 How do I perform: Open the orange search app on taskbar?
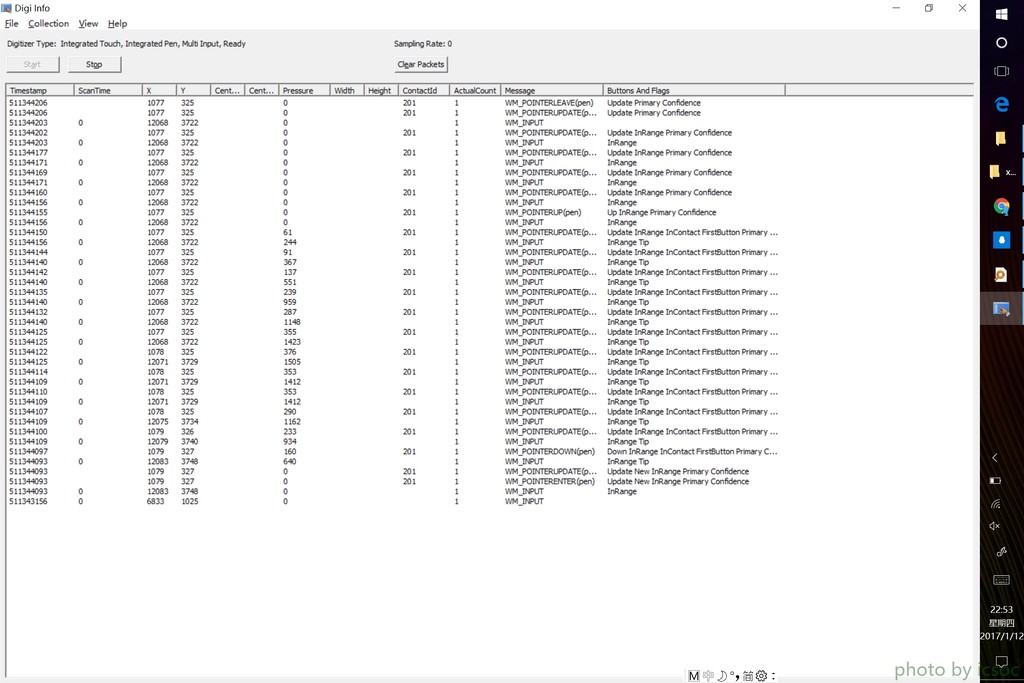(1001, 275)
